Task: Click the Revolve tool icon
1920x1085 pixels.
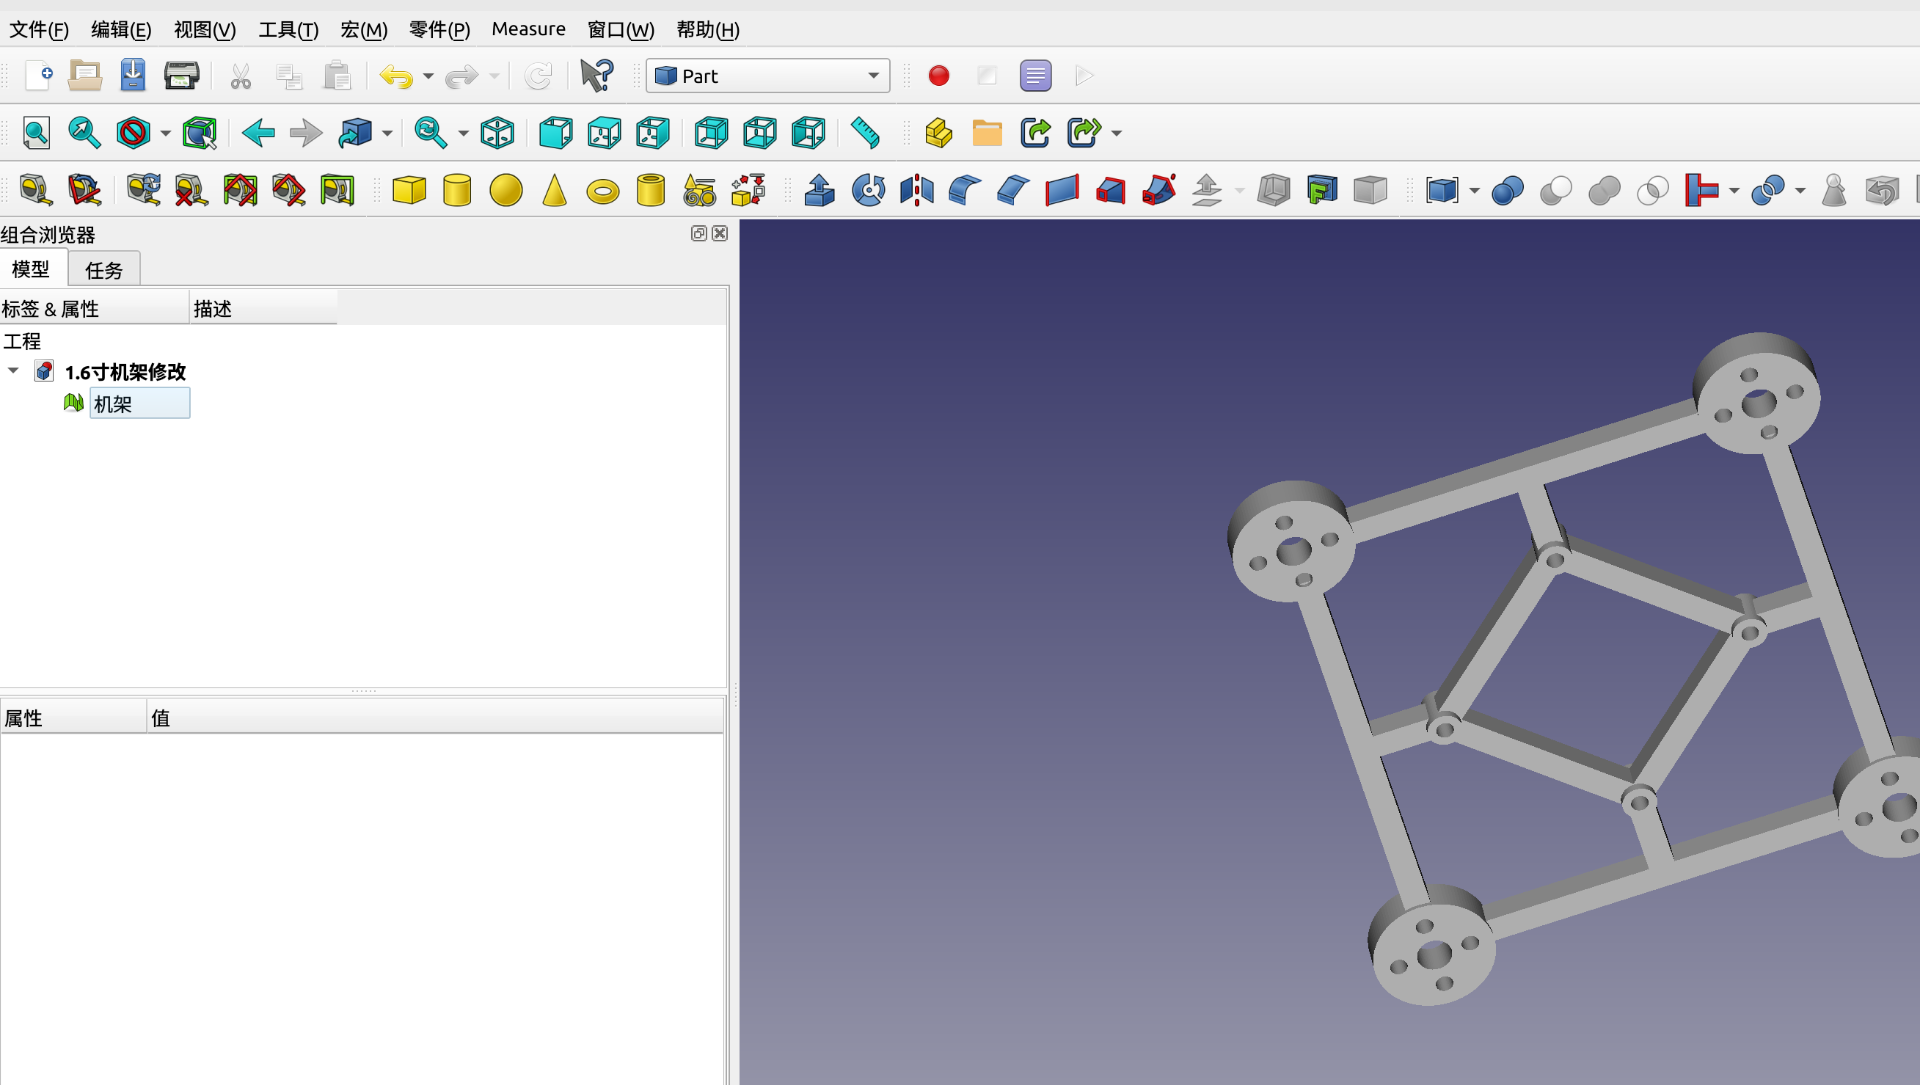Action: (x=868, y=190)
